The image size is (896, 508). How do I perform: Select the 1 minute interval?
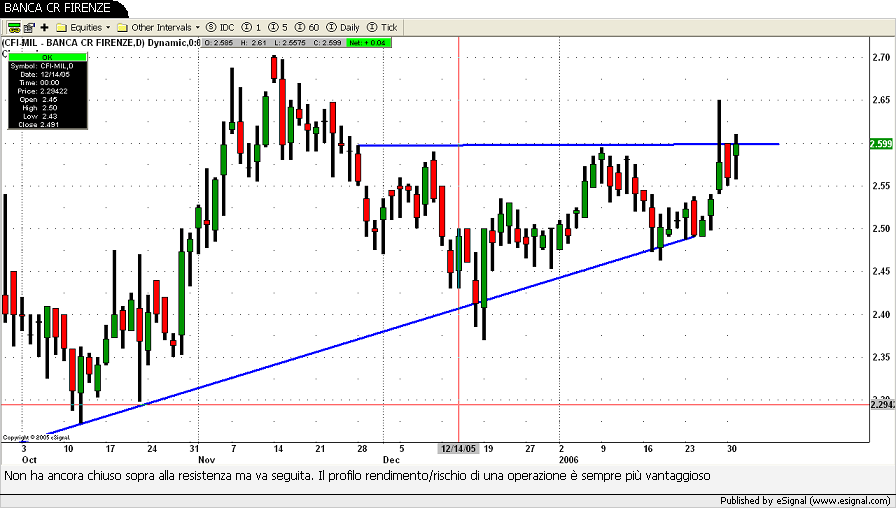252,26
